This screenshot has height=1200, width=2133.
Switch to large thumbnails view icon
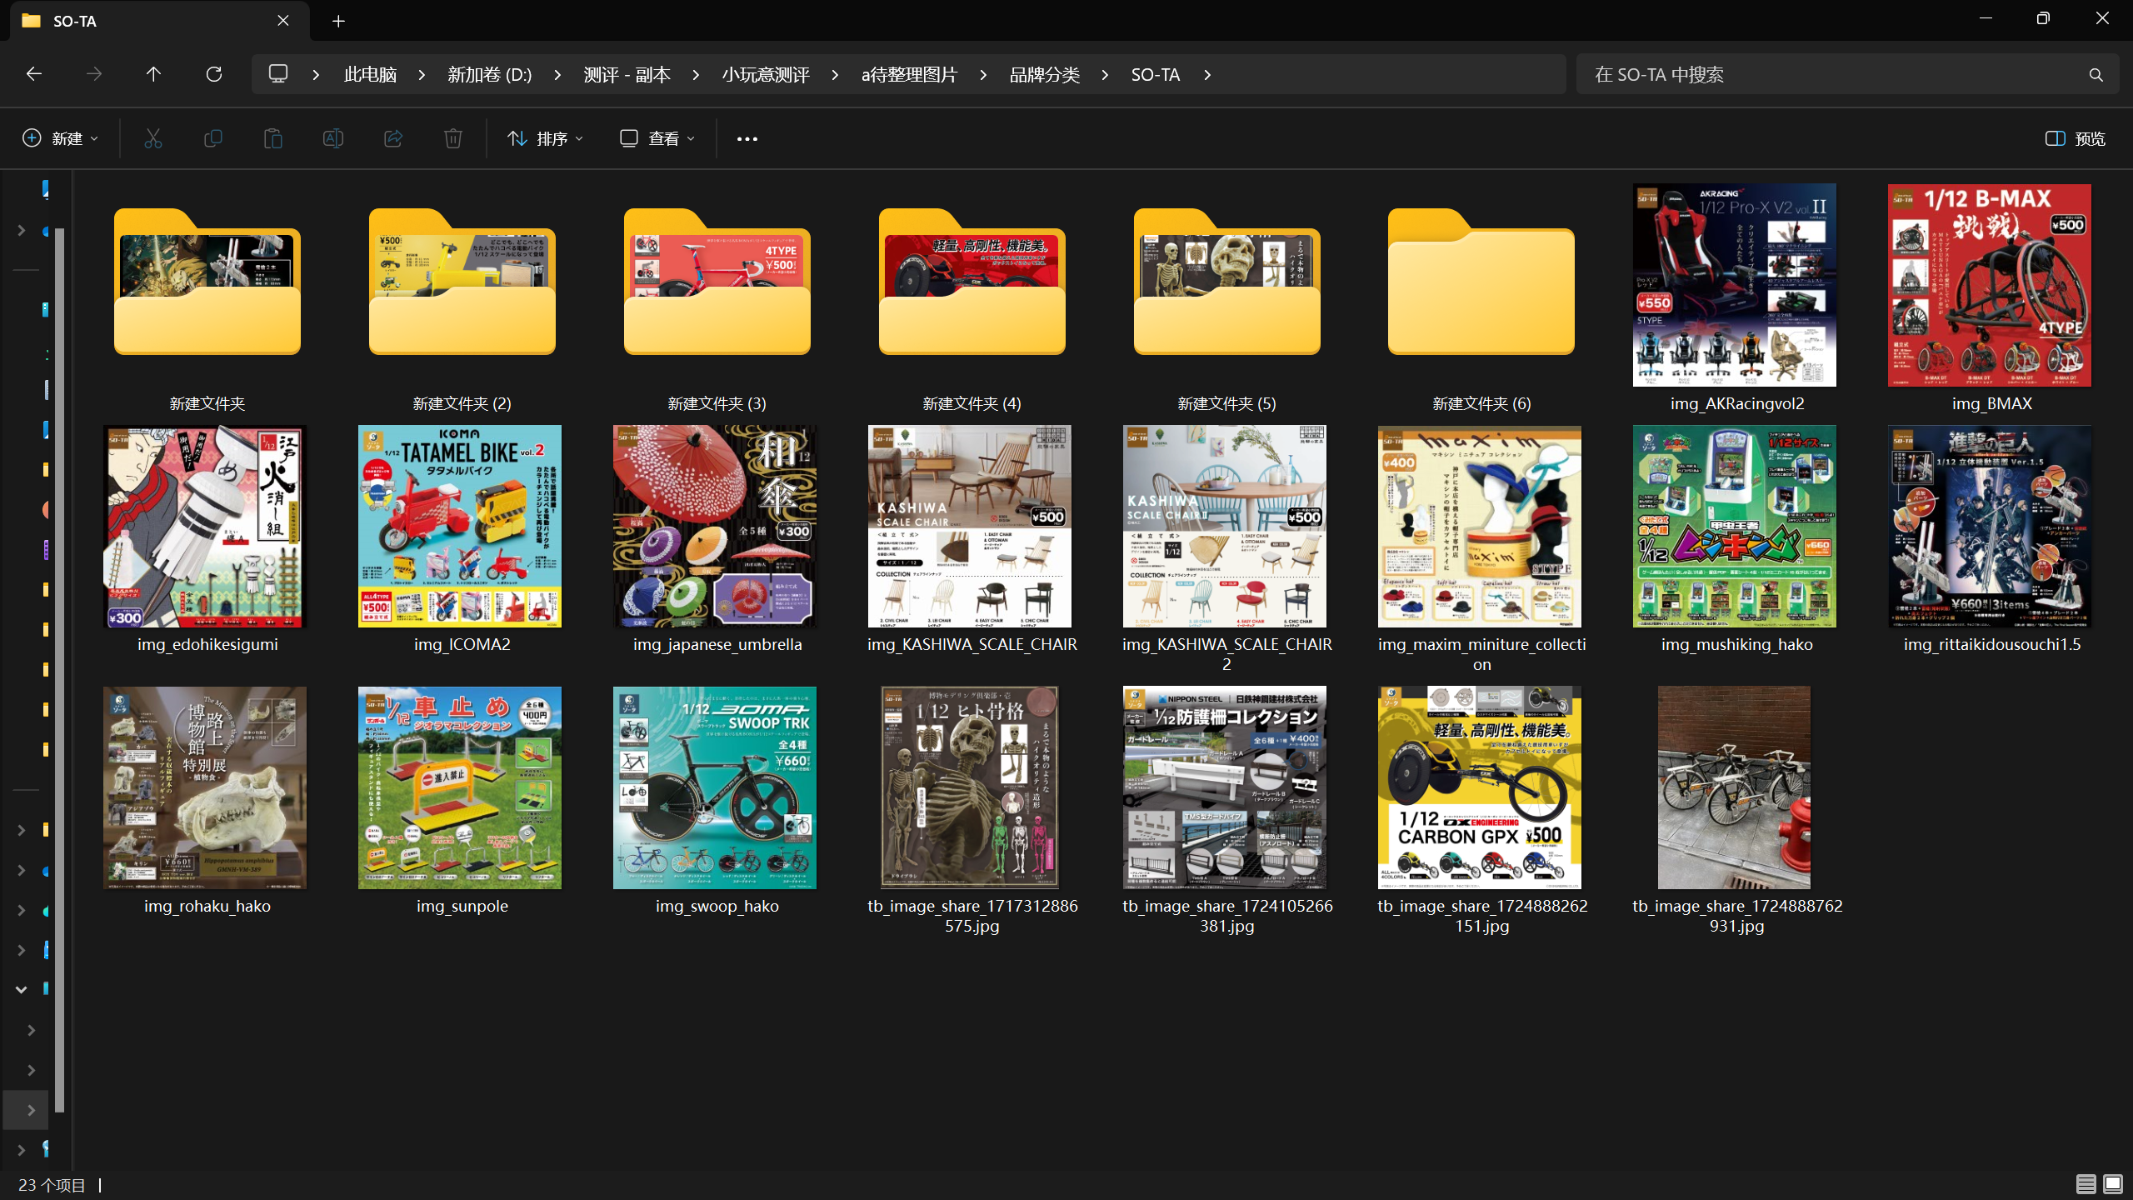pos(2113,1184)
